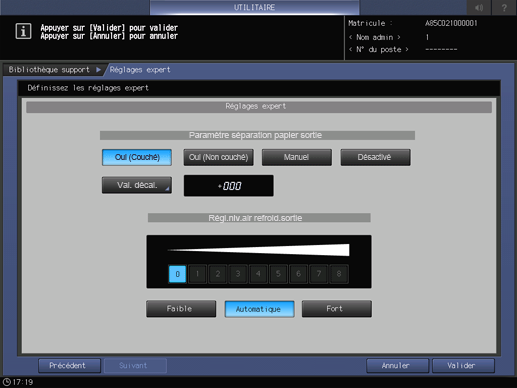Choose Manuel separation mode
This screenshot has width=517, height=388.
tap(297, 157)
